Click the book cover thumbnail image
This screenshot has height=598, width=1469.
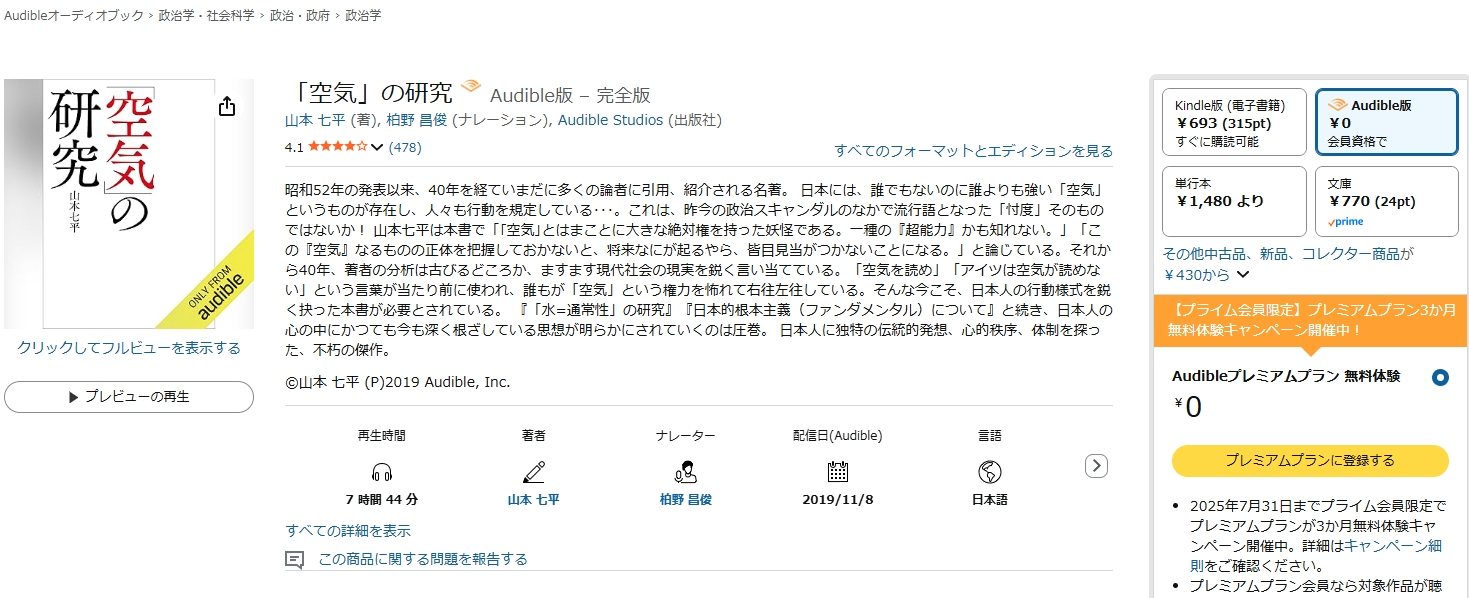pyautogui.click(x=129, y=204)
